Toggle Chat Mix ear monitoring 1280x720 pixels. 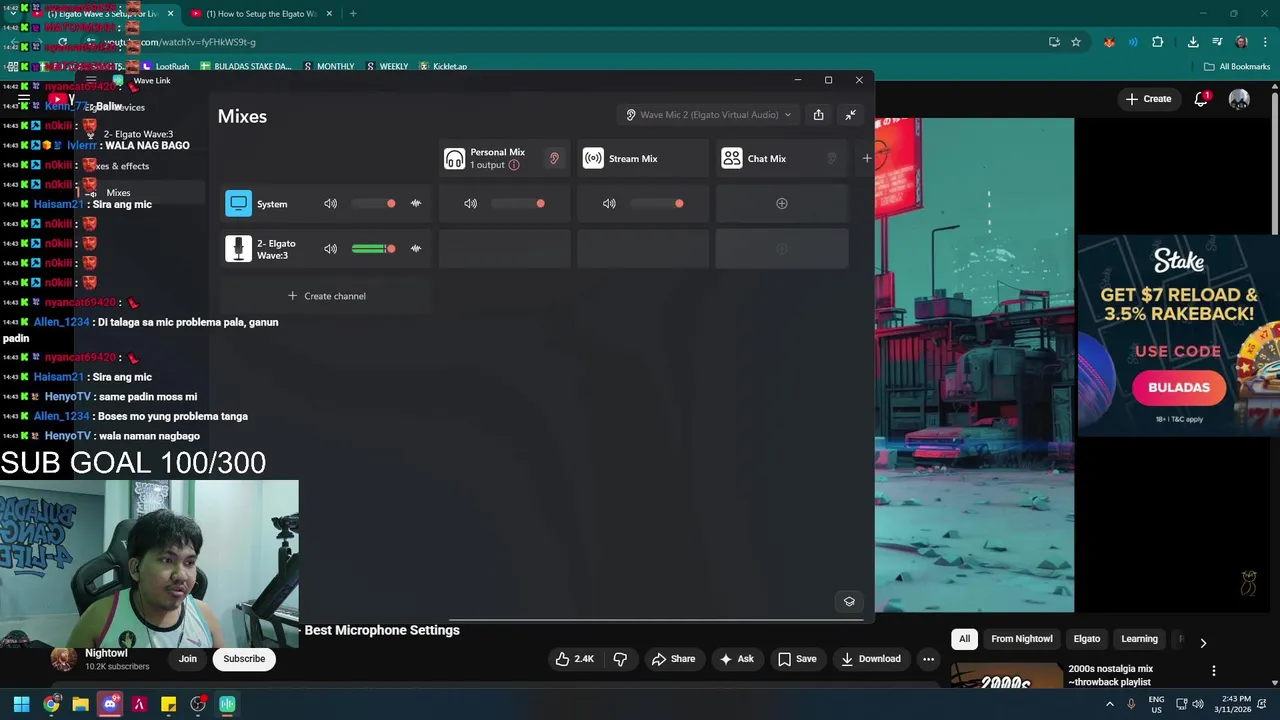(x=831, y=159)
